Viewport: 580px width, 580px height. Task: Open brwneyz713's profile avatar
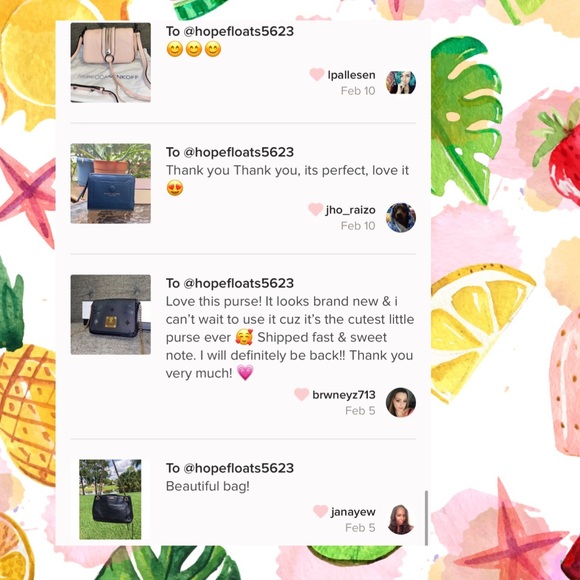click(x=401, y=402)
